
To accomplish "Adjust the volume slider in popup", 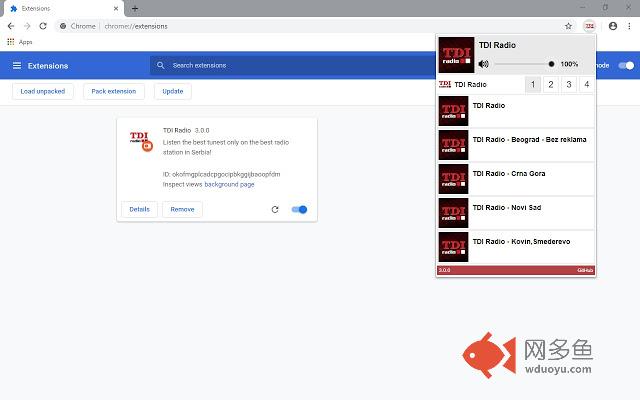I will 524,64.
